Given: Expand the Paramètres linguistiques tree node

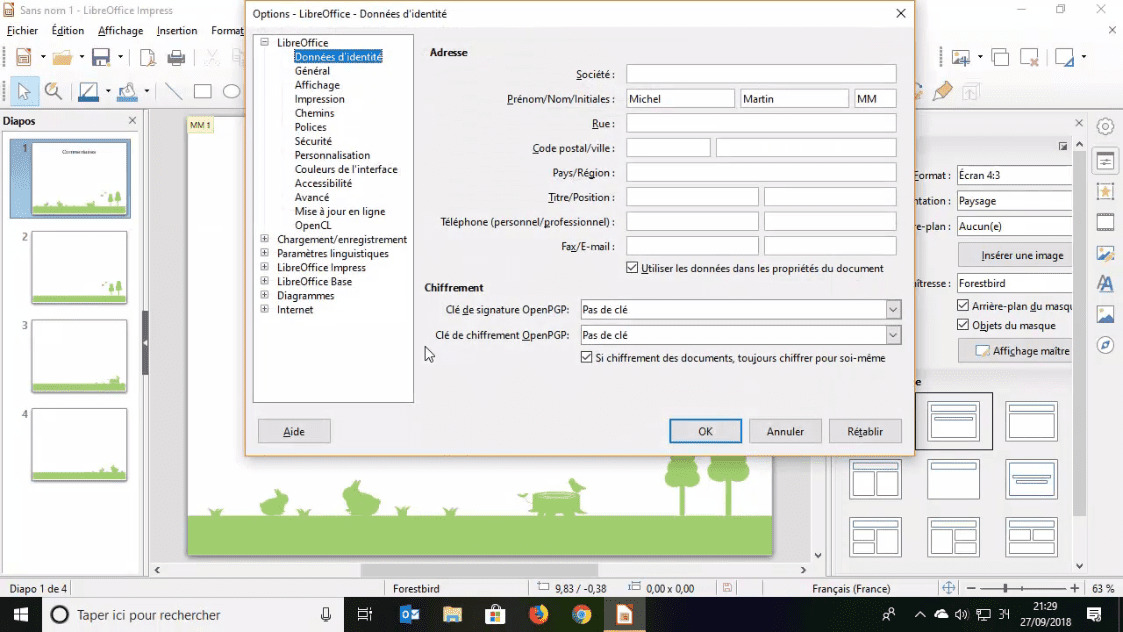Looking at the screenshot, I should pyautogui.click(x=264, y=253).
